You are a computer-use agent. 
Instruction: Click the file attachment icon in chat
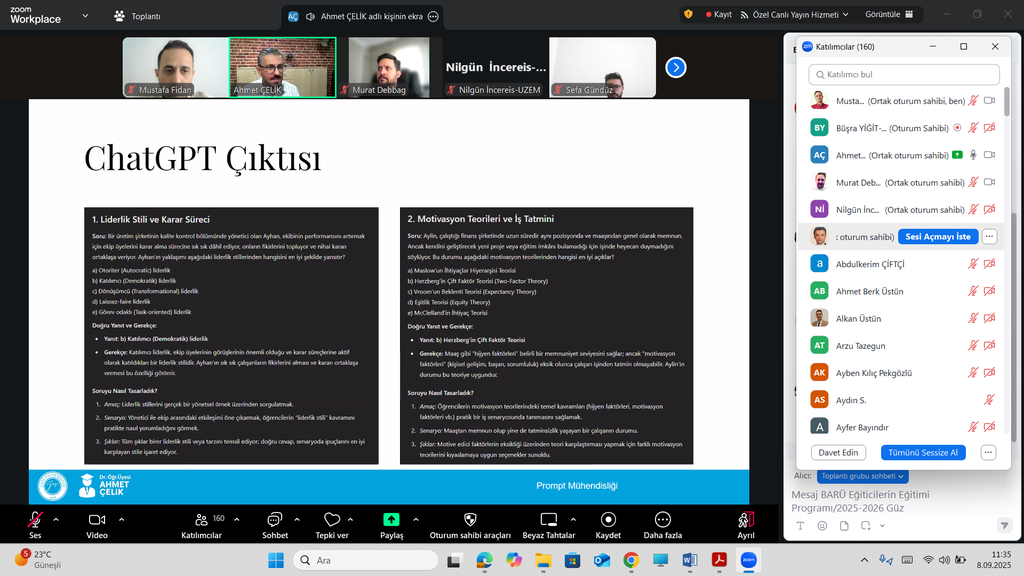click(844, 526)
